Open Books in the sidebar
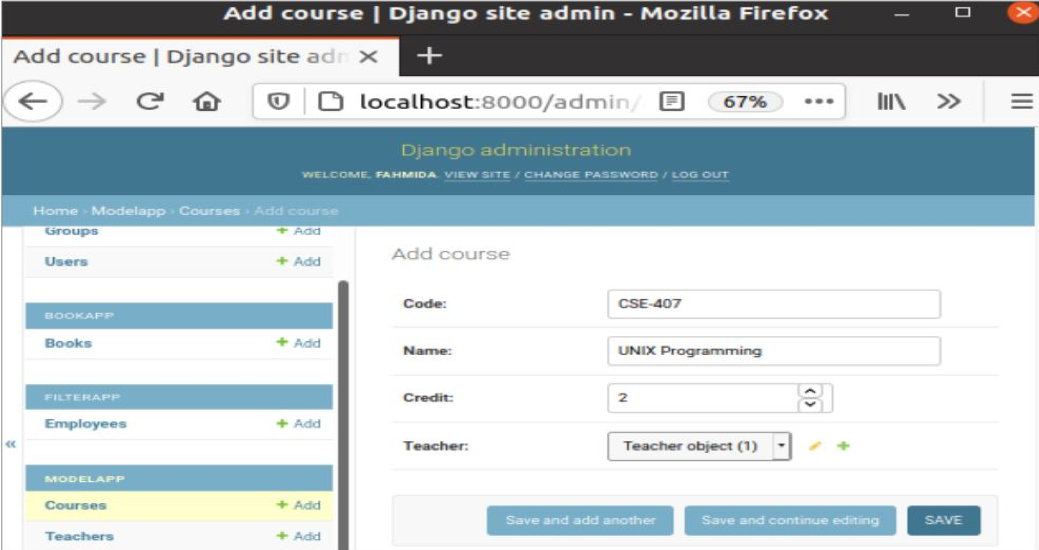Viewport: 1039px width, 550px height. (x=68, y=343)
